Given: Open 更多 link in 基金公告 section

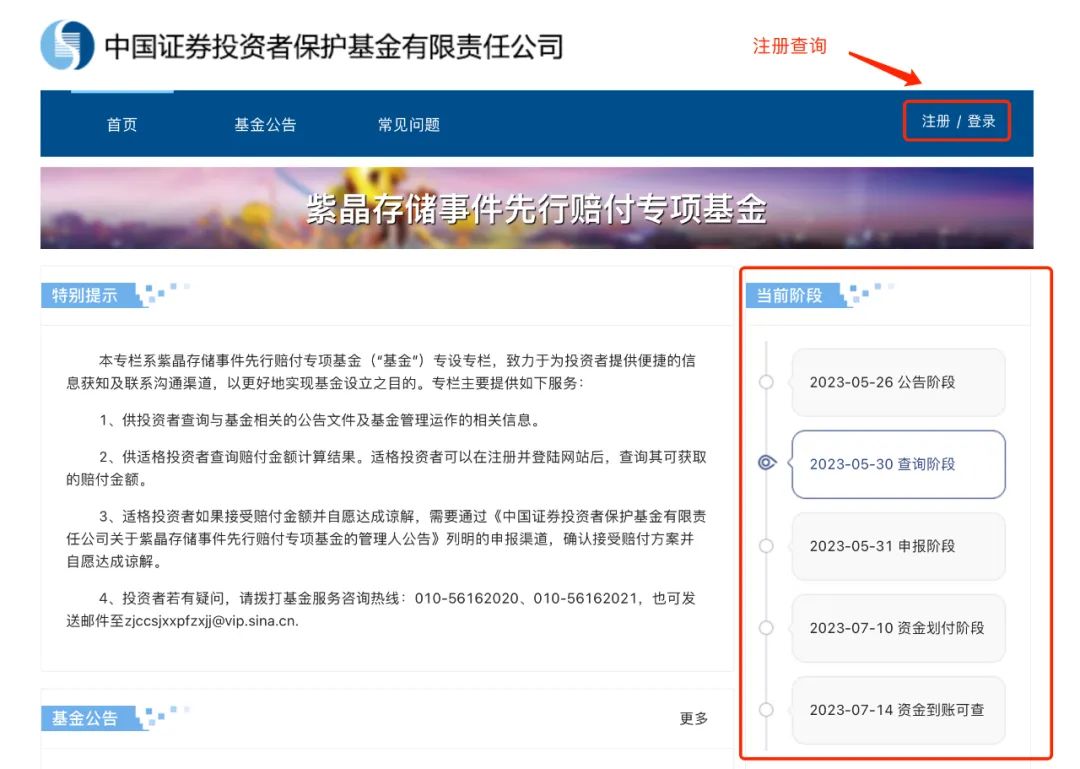Looking at the screenshot, I should point(694,719).
